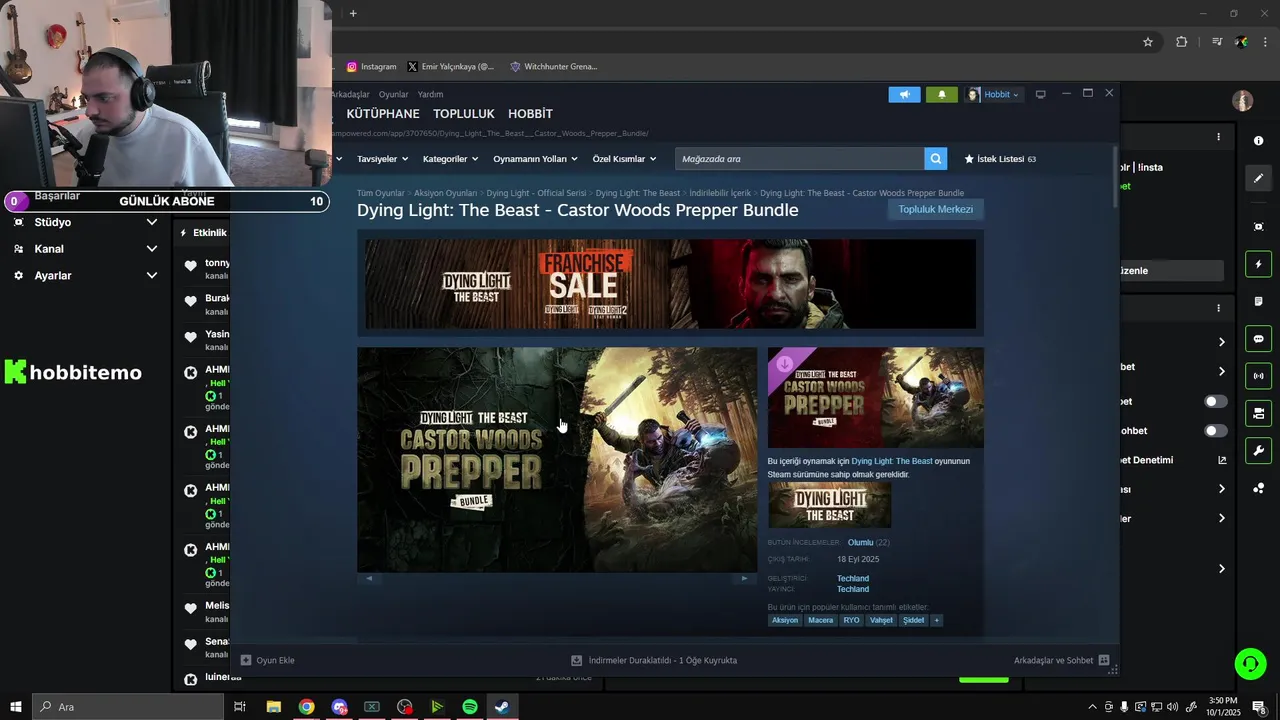Open the Dying Light: The Beast game link
The height and width of the screenshot is (720, 1280).
(891, 461)
